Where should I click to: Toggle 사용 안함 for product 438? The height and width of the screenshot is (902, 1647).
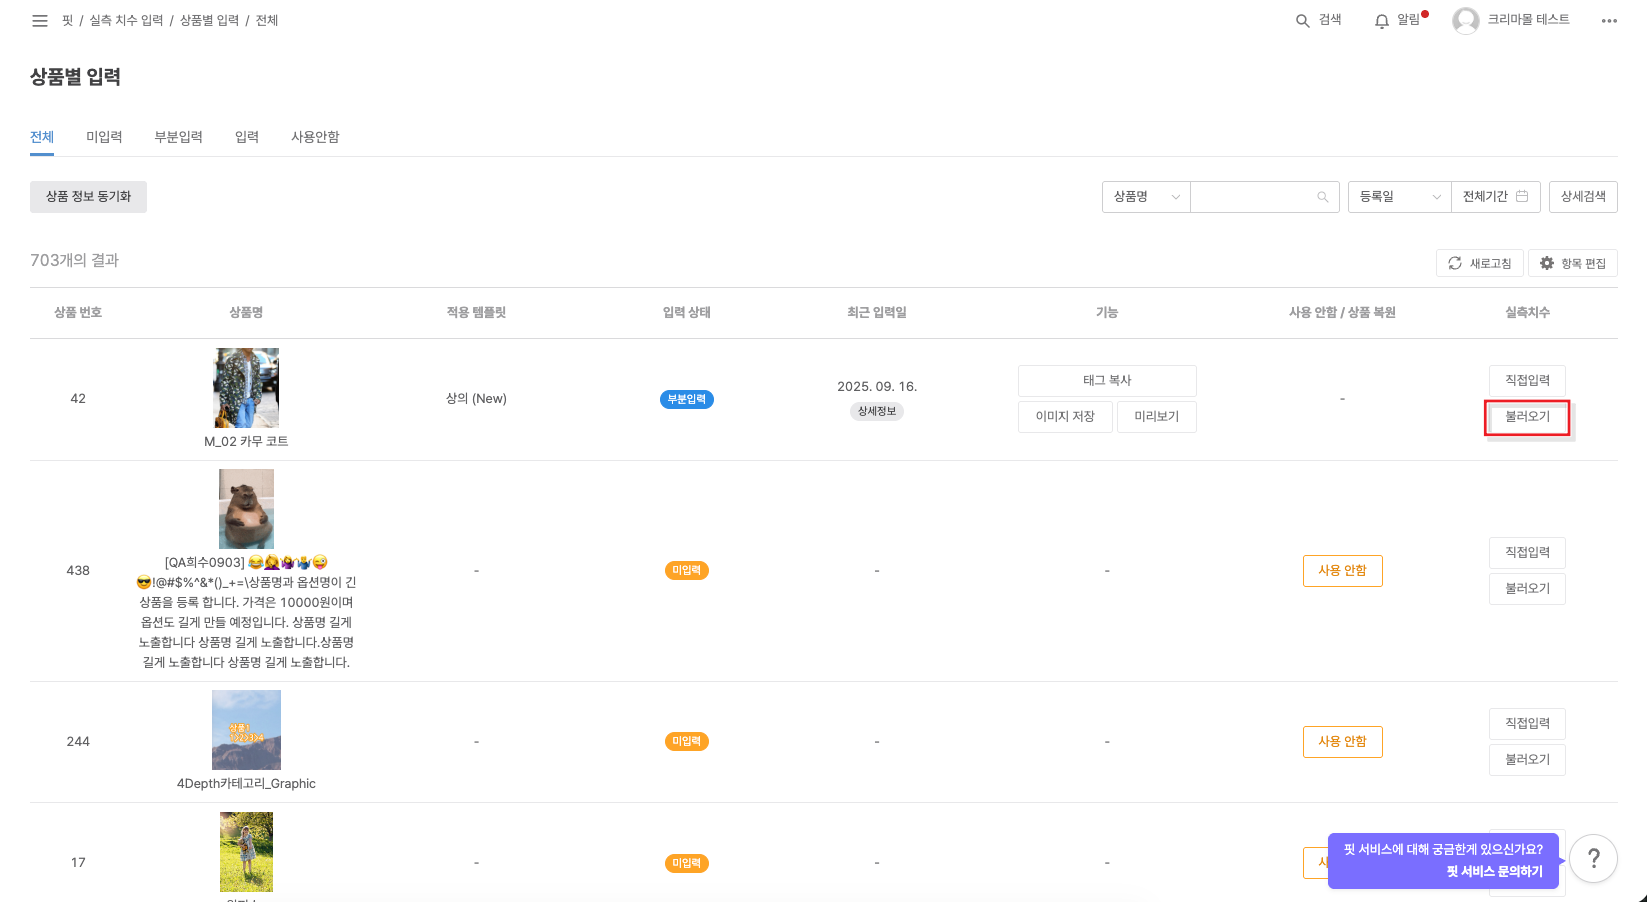(x=1342, y=570)
